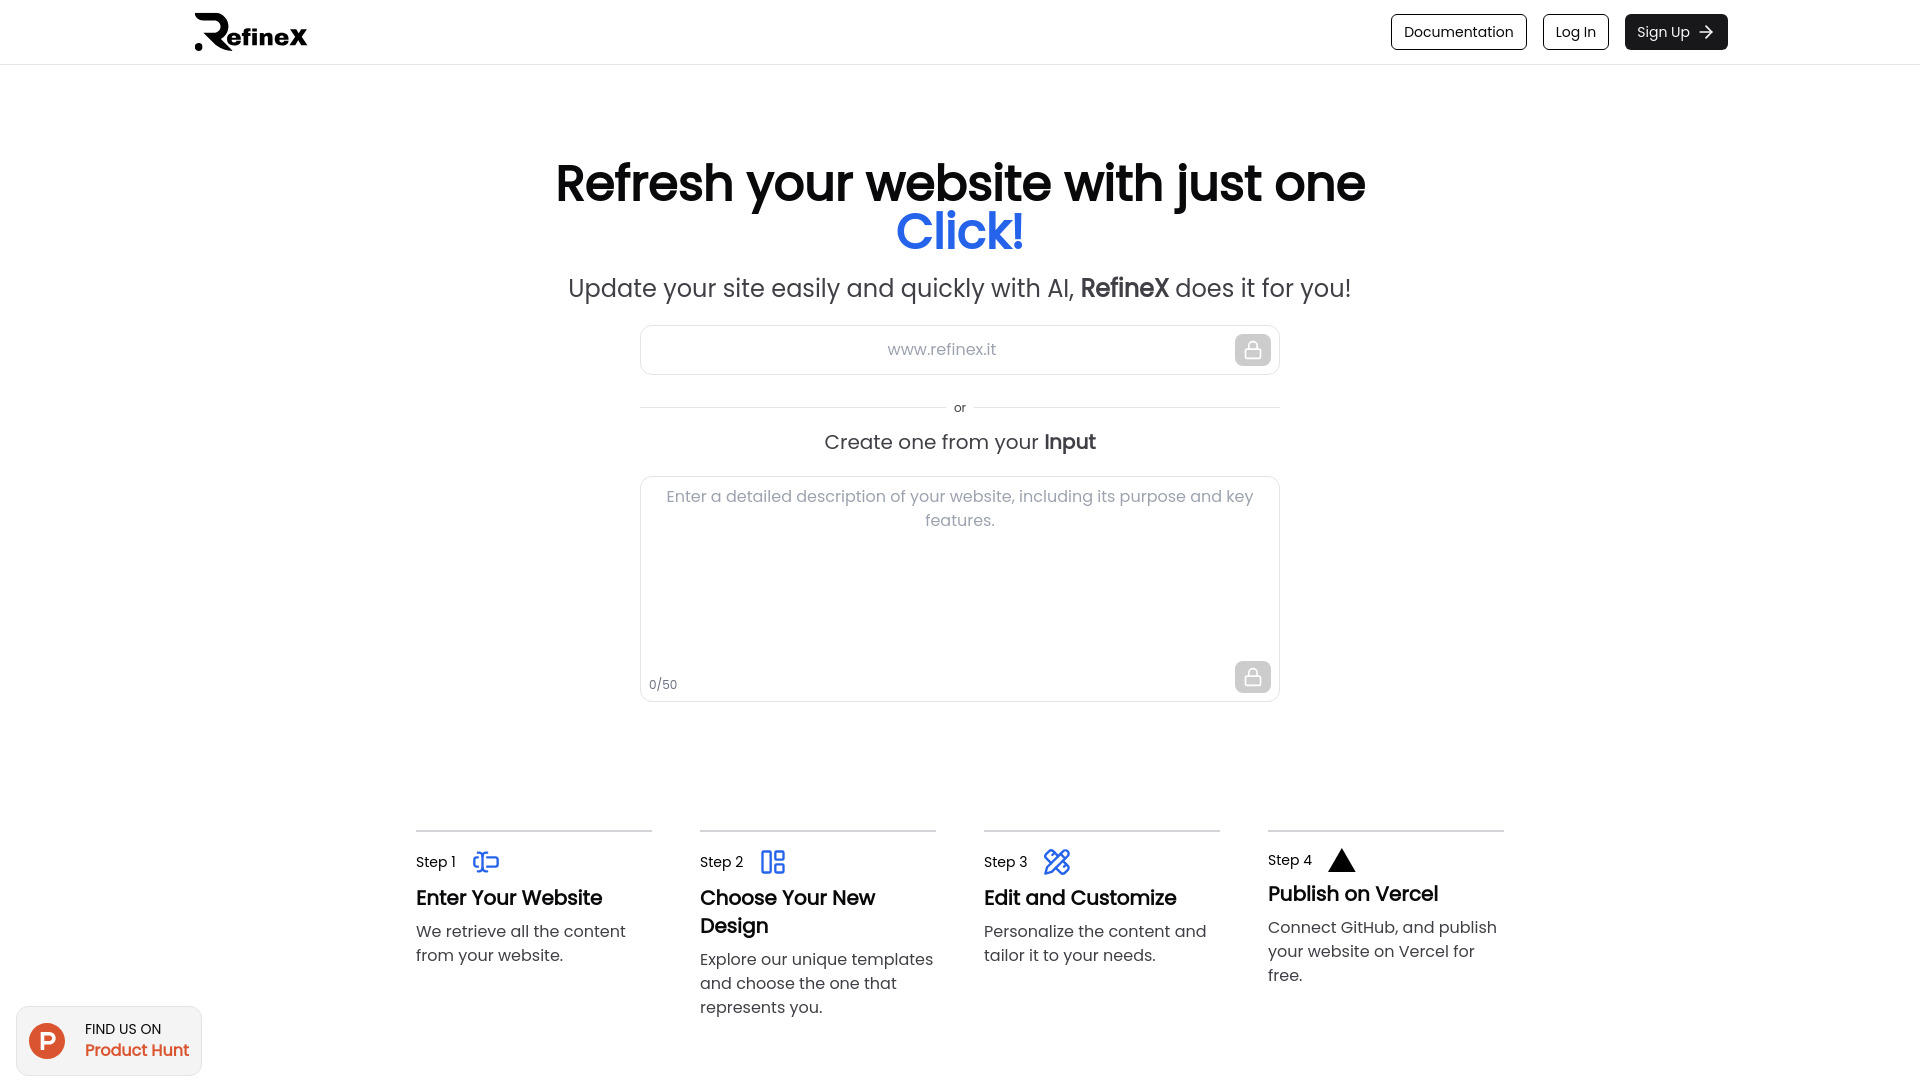The height and width of the screenshot is (1080, 1920).
Task: Click the Publish on Vercel triangle icon
Action: point(1341,861)
